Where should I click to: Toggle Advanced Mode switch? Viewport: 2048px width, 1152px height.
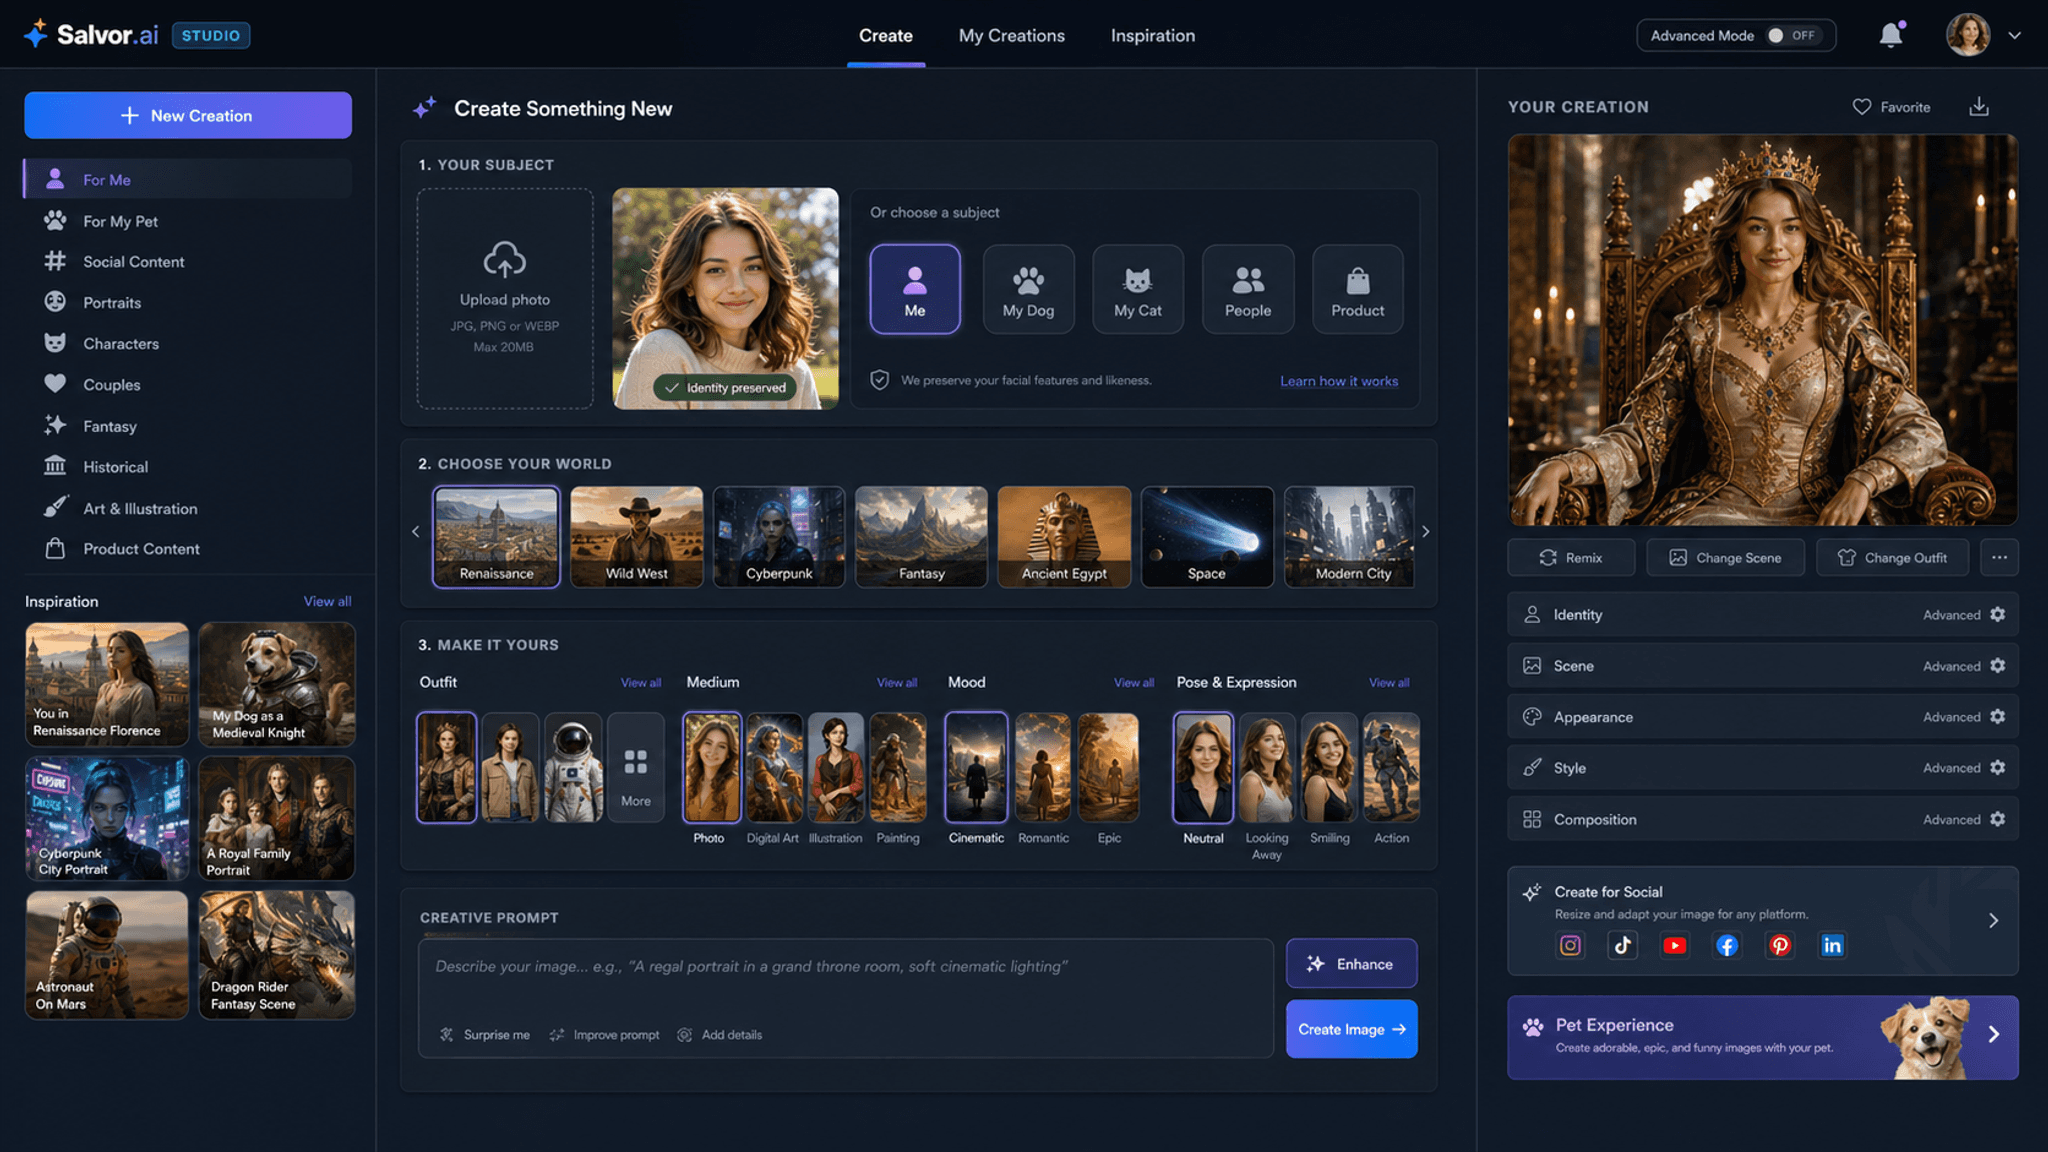(x=1795, y=35)
